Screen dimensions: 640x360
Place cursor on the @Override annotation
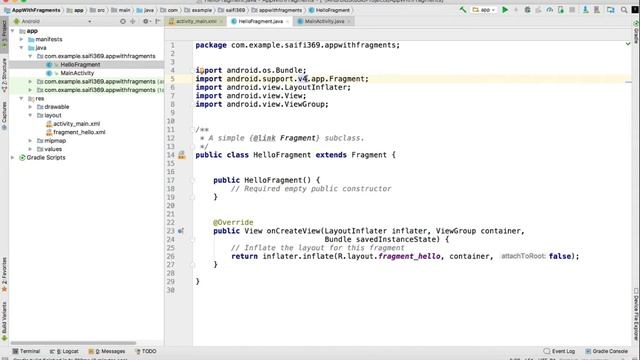point(233,222)
